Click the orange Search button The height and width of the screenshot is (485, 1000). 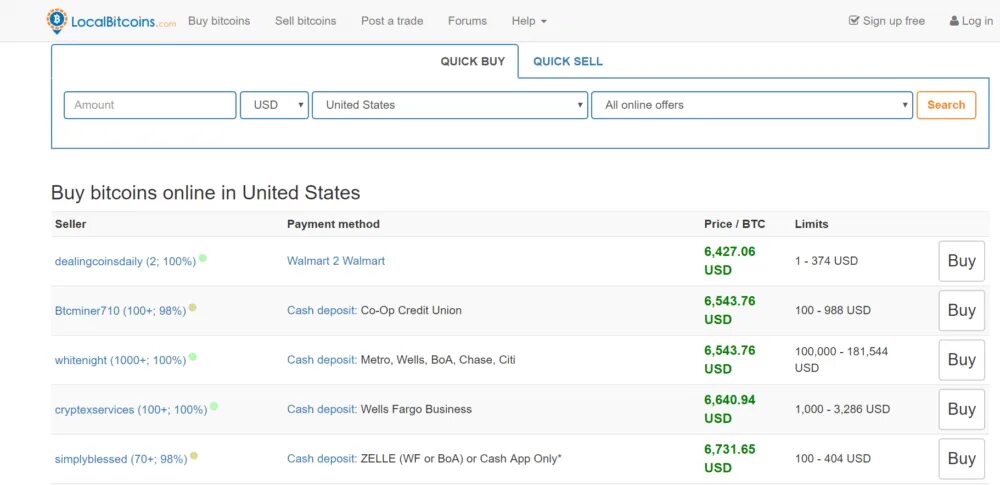(946, 105)
